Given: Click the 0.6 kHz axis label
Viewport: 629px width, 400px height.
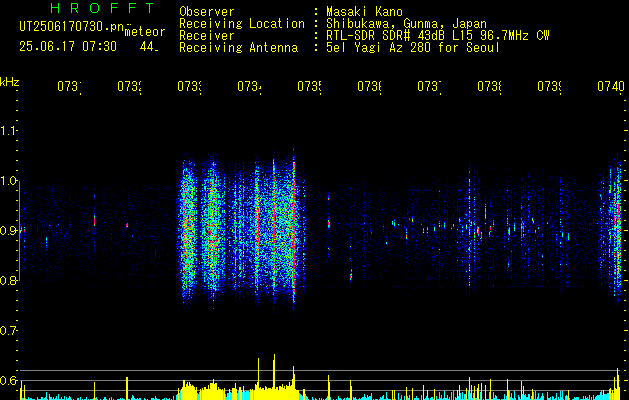Looking at the screenshot, I should [x=8, y=380].
